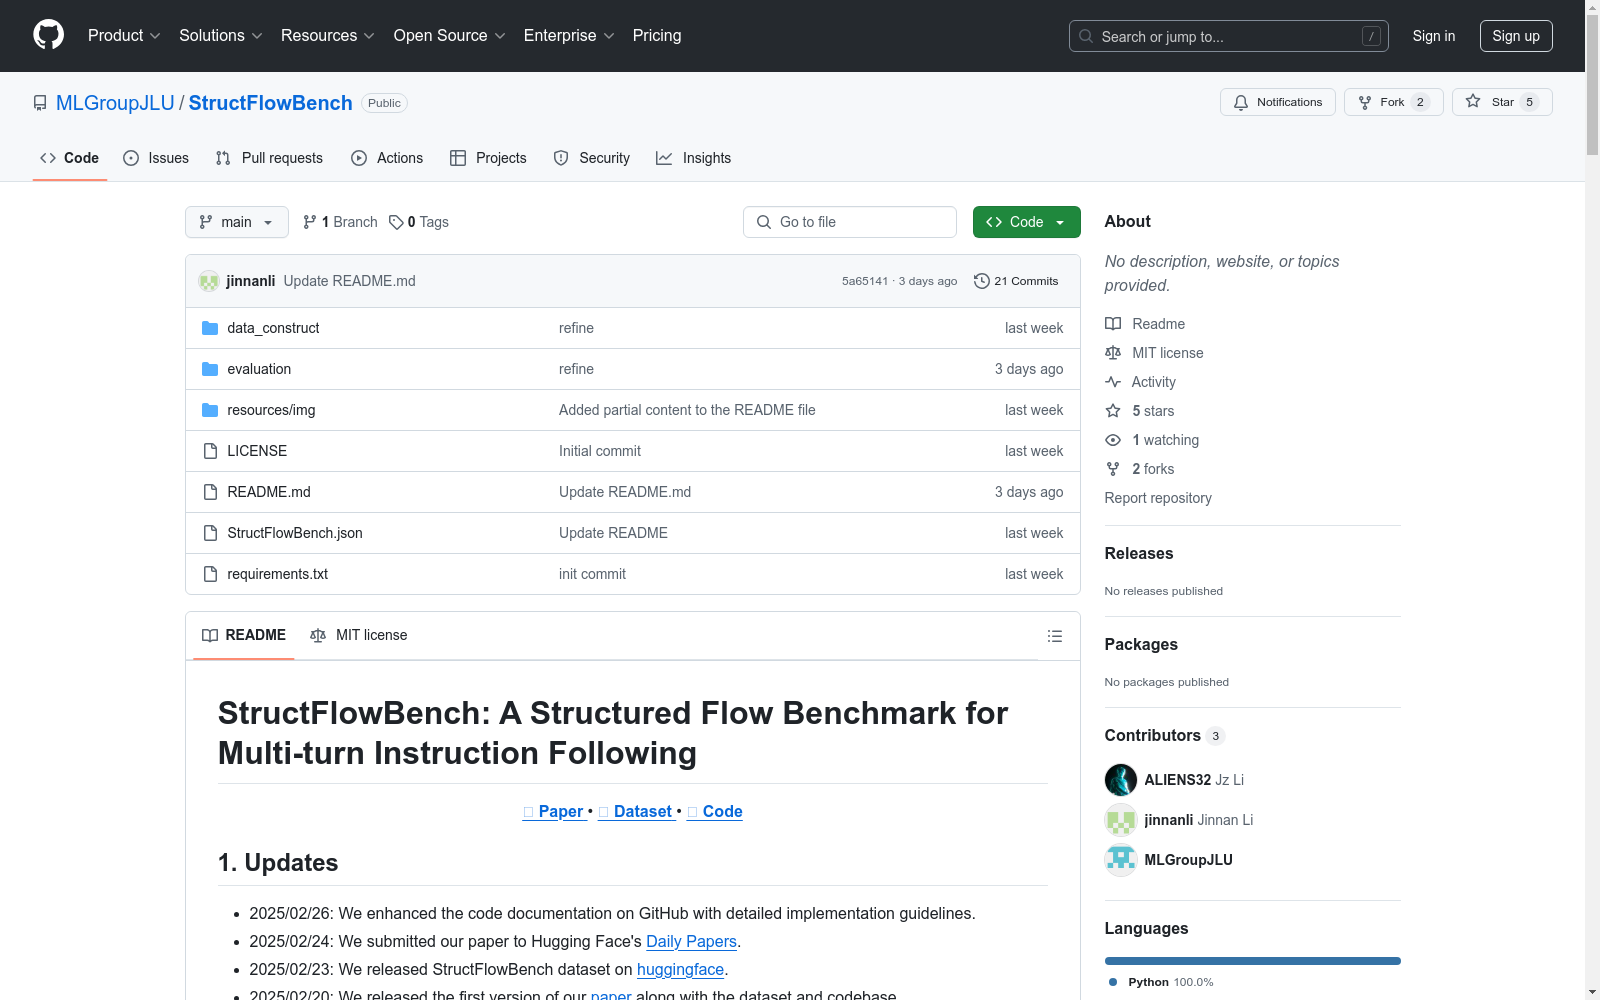Expand the Solutions menu
The image size is (1600, 1000).
(x=221, y=36)
